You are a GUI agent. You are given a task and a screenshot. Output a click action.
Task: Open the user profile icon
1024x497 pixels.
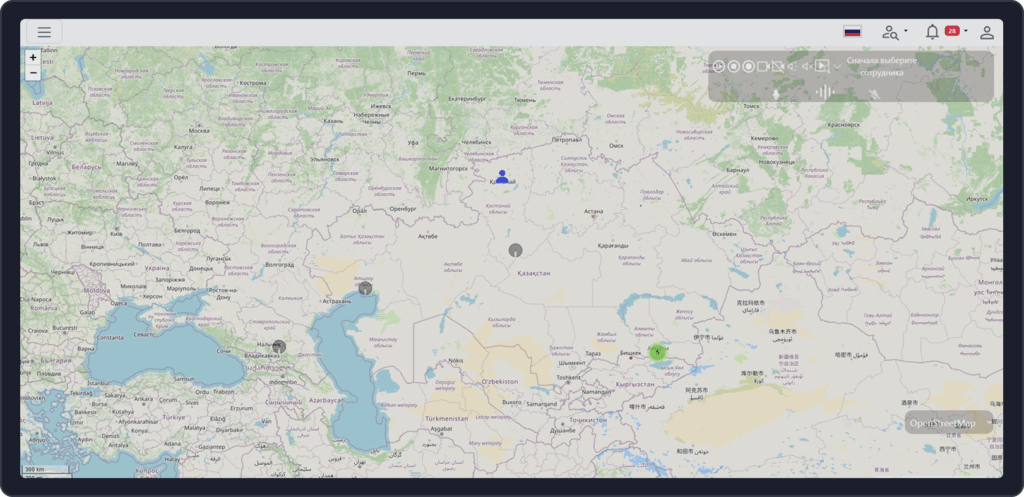tap(987, 32)
